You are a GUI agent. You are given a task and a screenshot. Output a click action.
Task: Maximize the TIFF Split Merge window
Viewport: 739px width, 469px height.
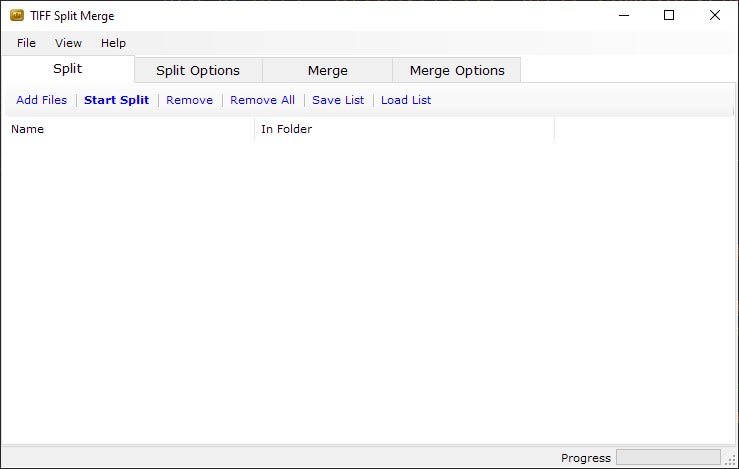669,16
